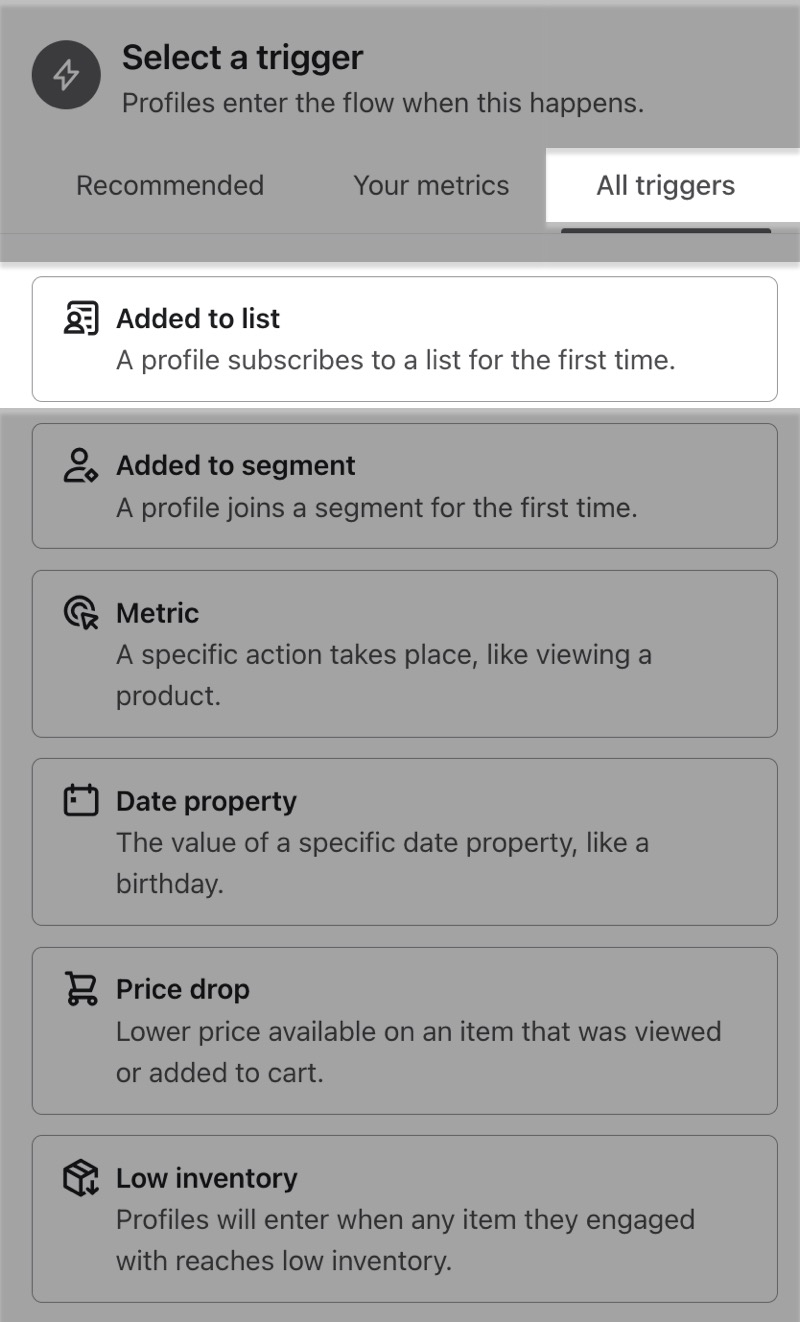The image size is (800, 1322).
Task: Click the Price drop cart icon
Action: [x=81, y=989]
